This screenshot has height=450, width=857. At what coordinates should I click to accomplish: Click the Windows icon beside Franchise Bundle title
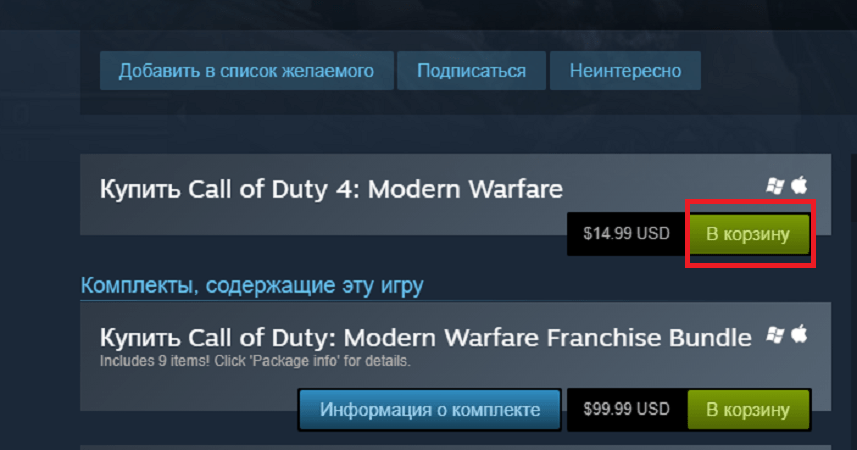(x=774, y=335)
